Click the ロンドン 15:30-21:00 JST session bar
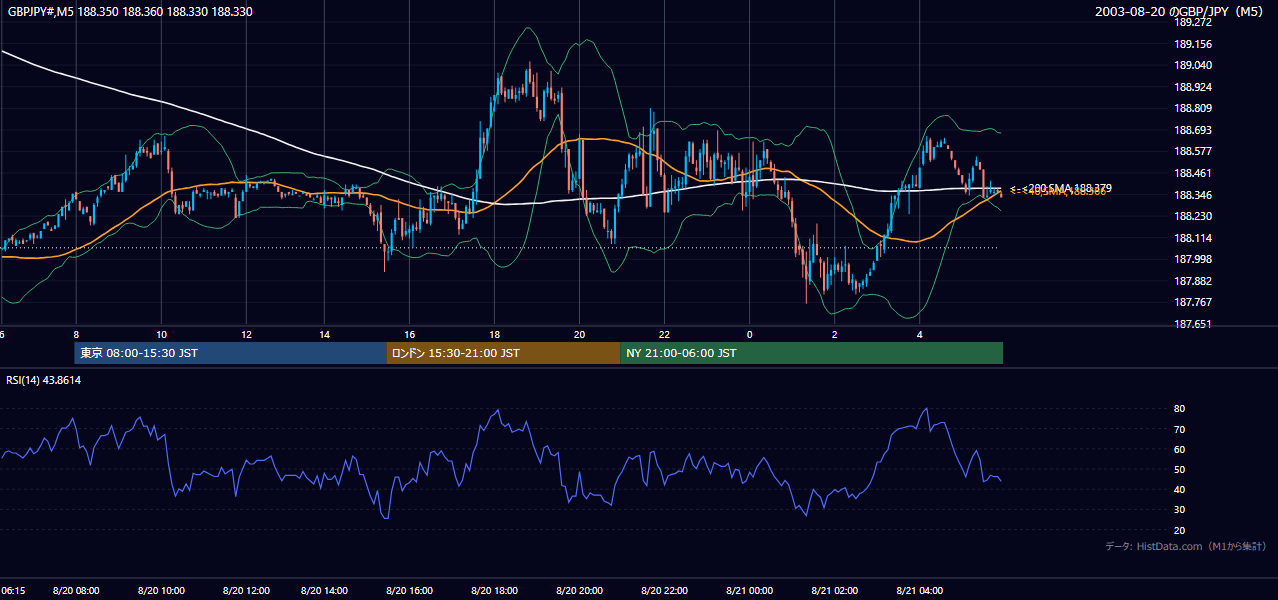 click(x=503, y=353)
